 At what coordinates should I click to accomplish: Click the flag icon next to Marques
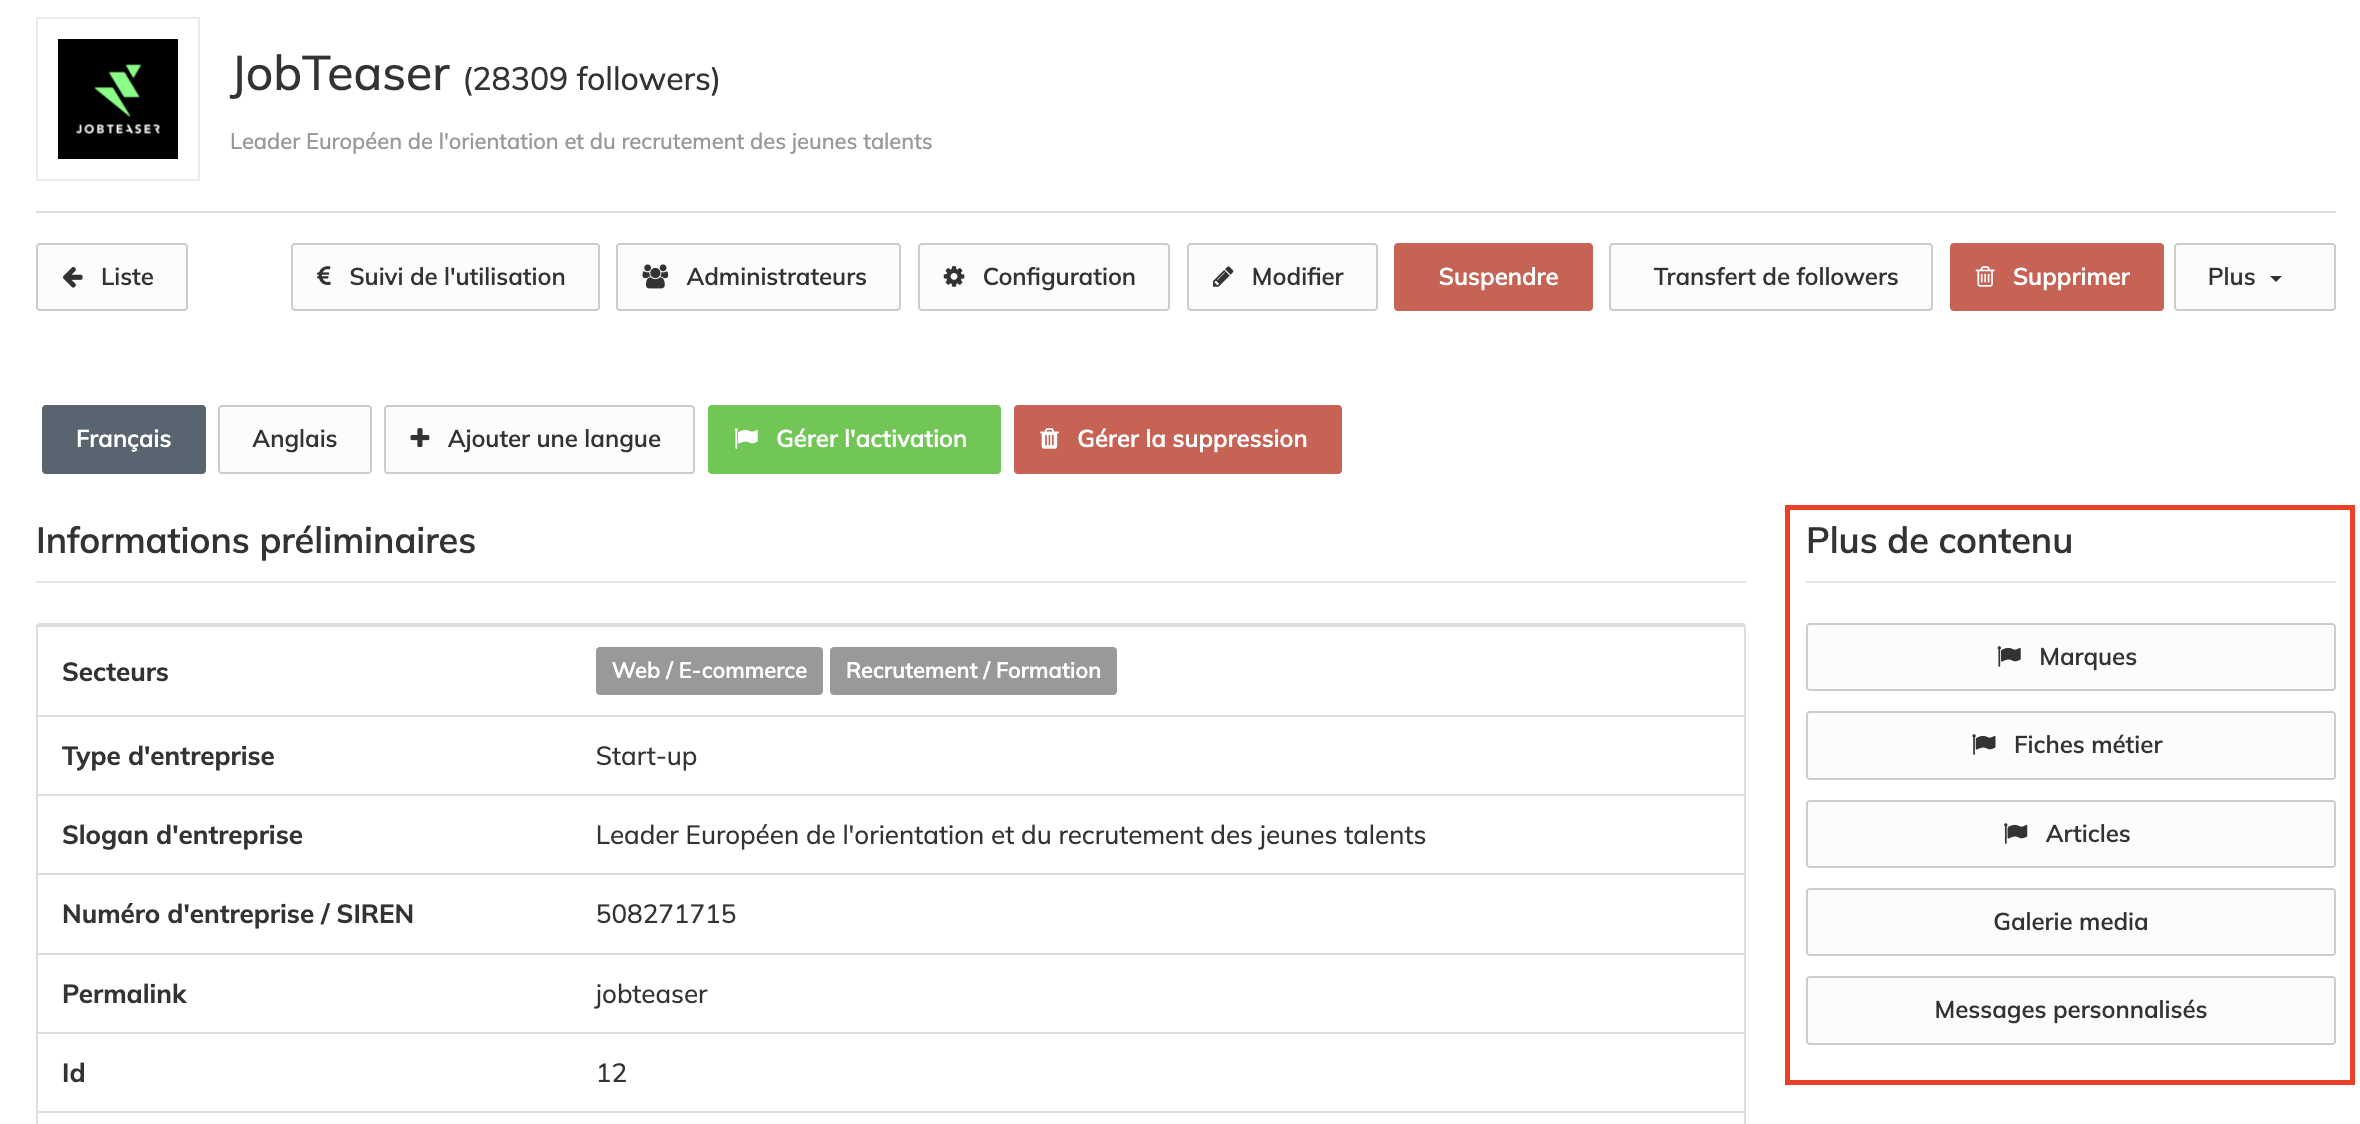click(x=2009, y=656)
